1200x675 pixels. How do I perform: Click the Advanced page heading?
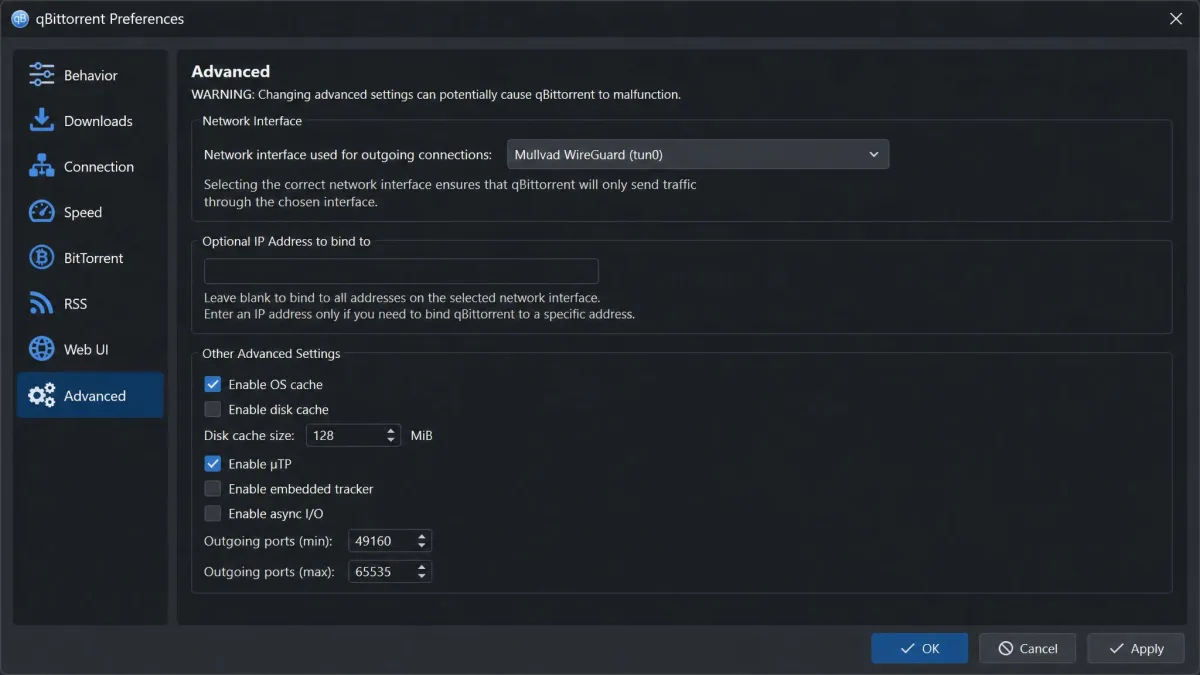[231, 71]
